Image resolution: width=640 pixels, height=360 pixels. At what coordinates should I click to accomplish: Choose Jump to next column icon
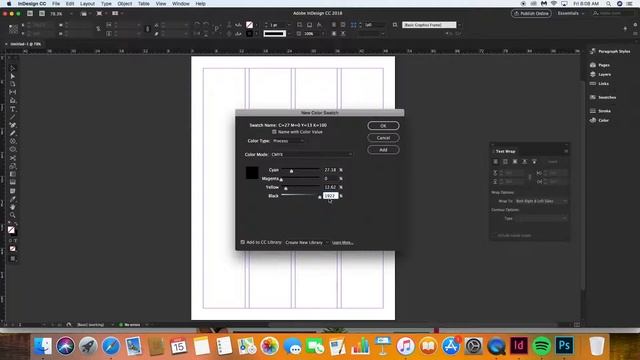click(x=534, y=162)
